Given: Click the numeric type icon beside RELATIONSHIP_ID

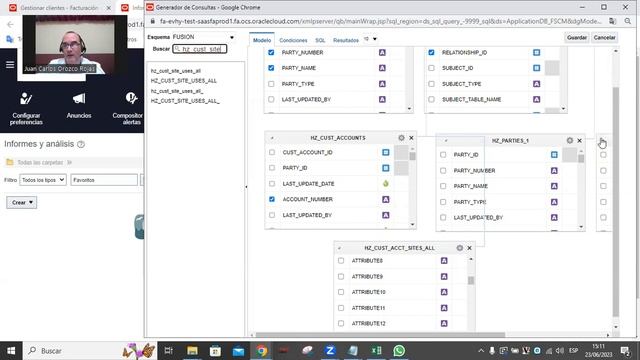Looking at the screenshot, I should coord(536,52).
